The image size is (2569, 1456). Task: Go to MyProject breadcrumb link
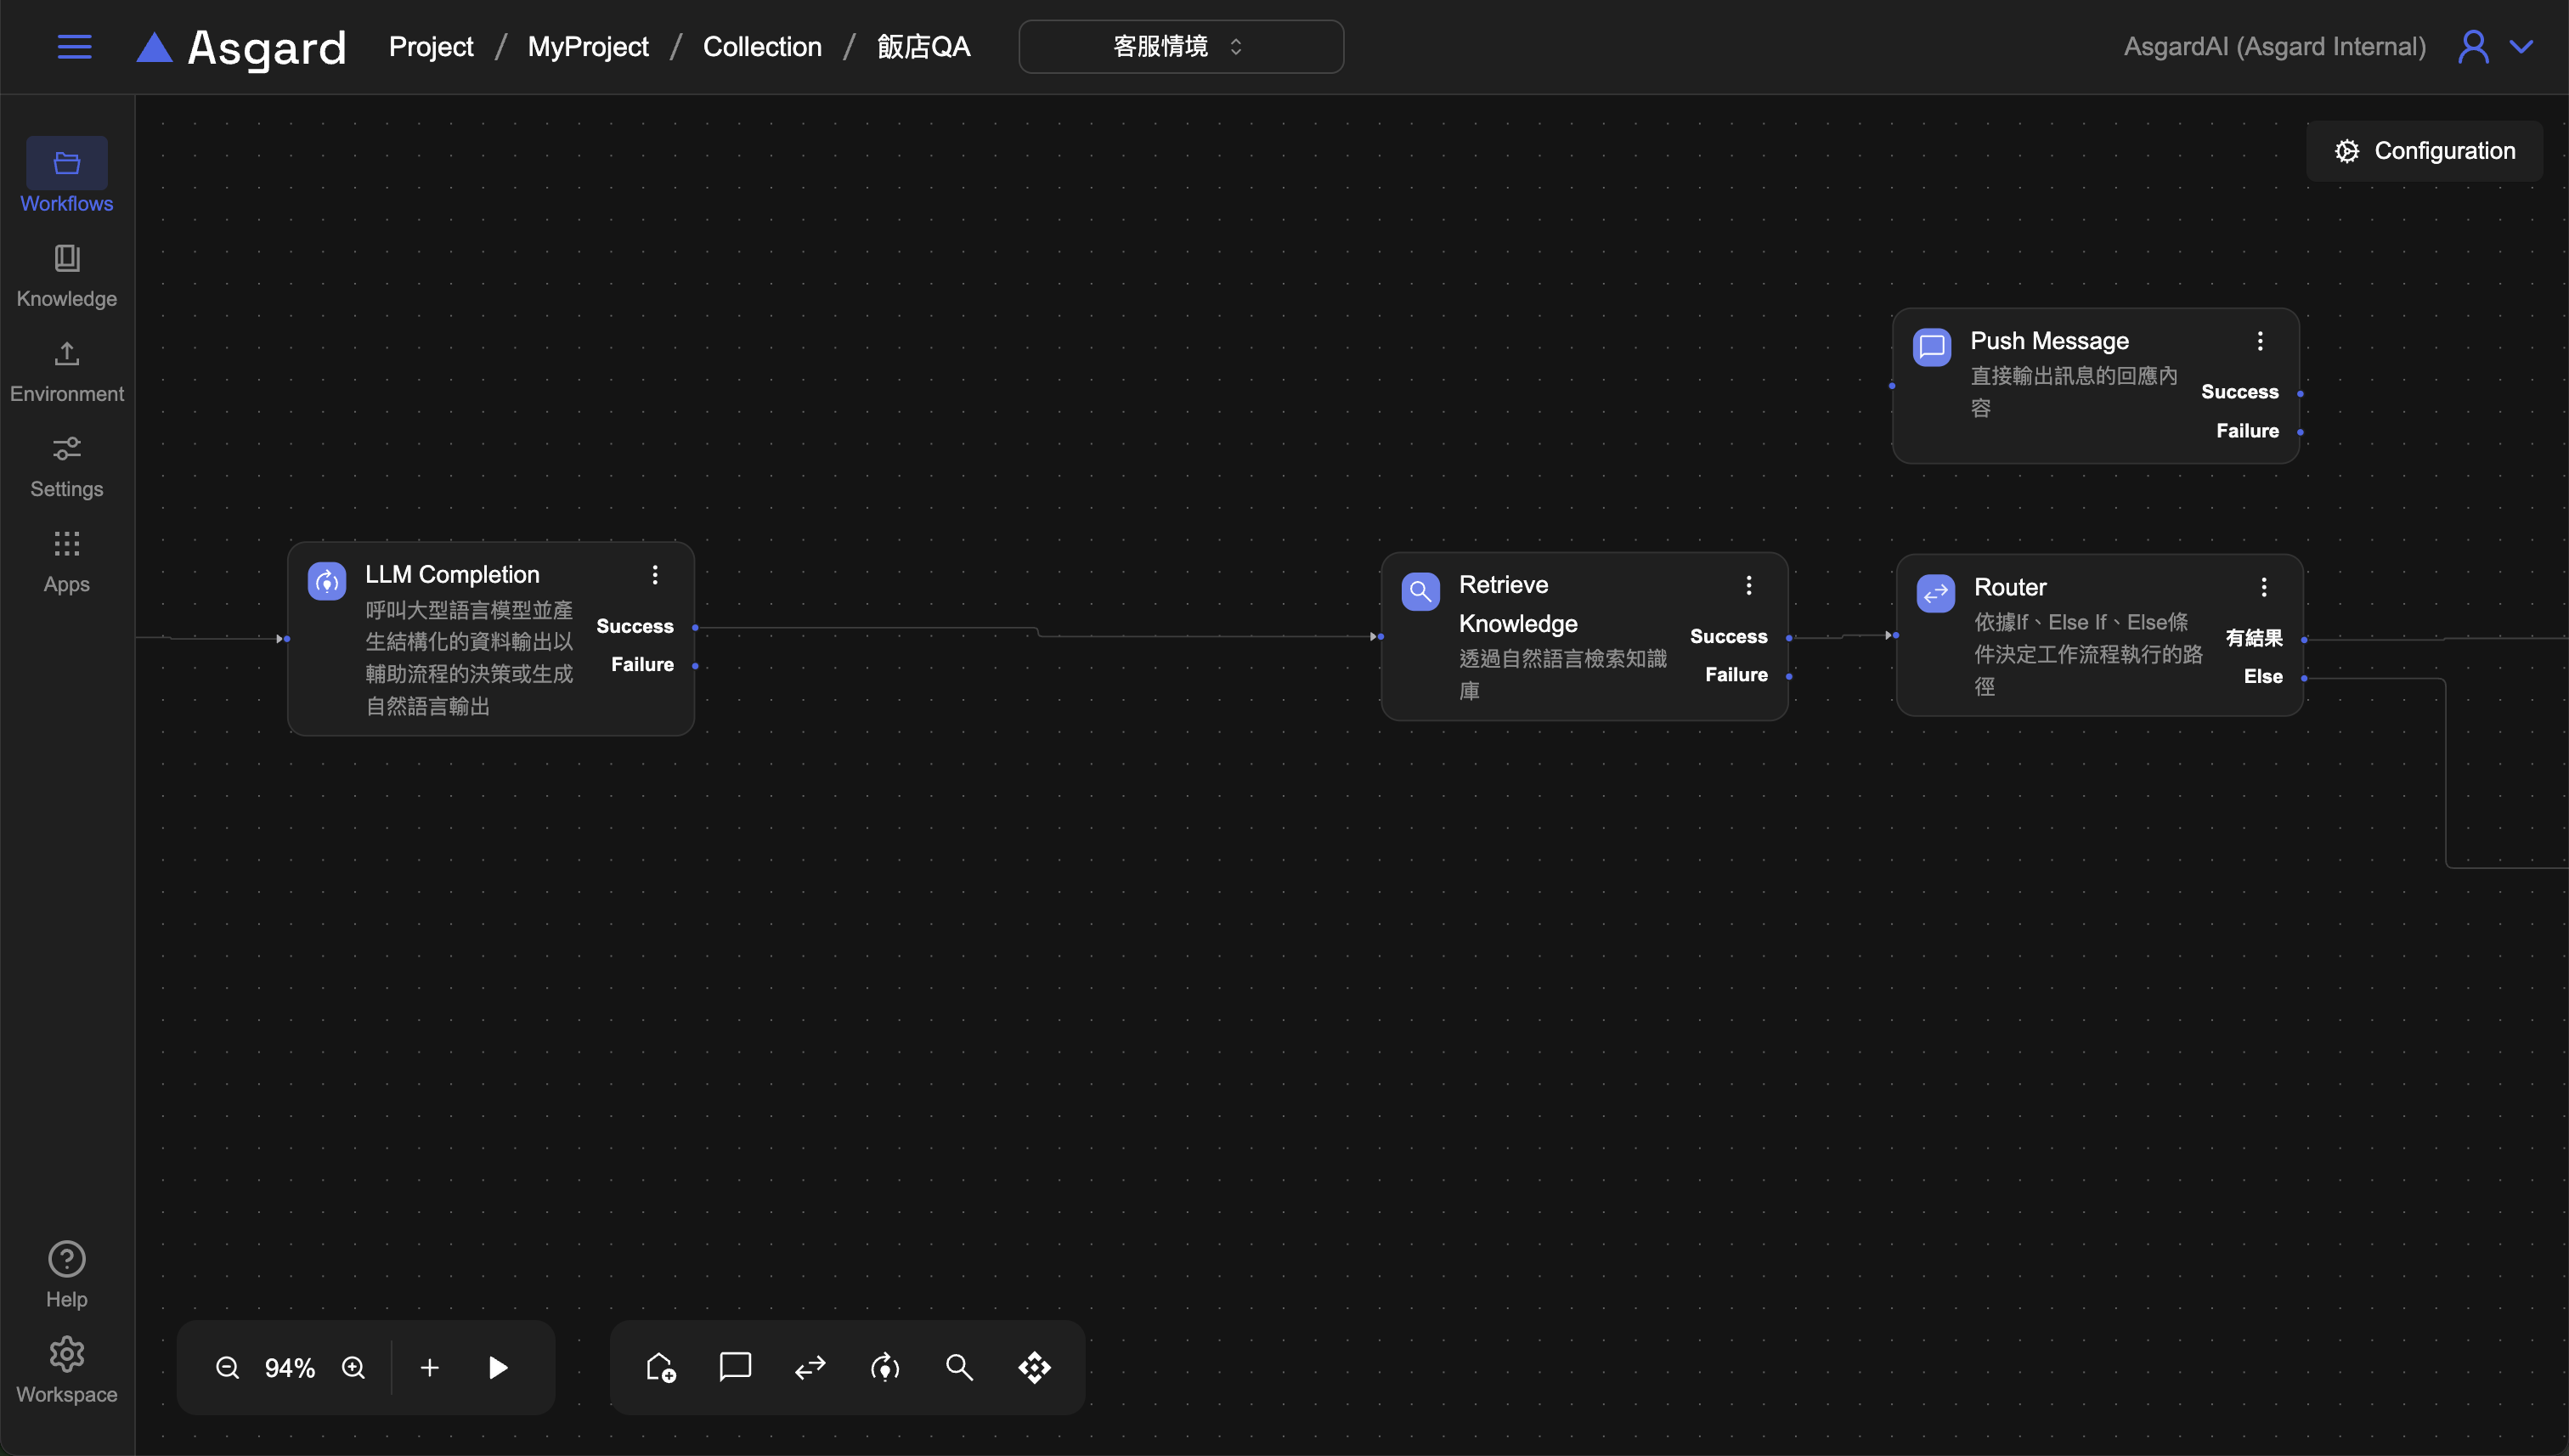[587, 47]
